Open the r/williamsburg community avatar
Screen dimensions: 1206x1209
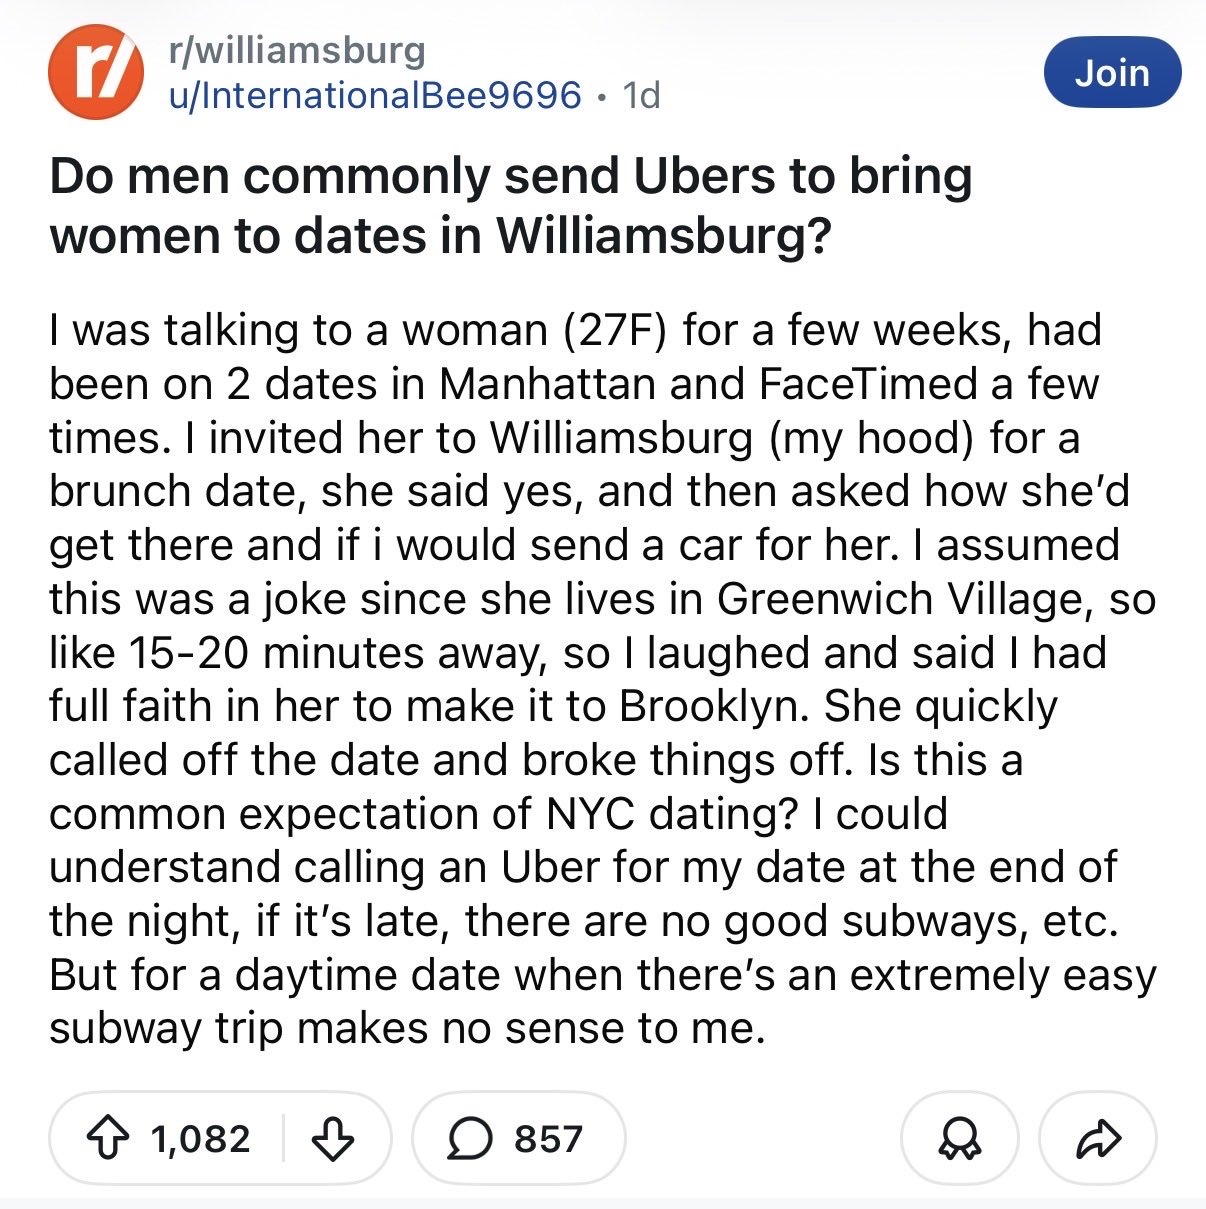(x=95, y=72)
